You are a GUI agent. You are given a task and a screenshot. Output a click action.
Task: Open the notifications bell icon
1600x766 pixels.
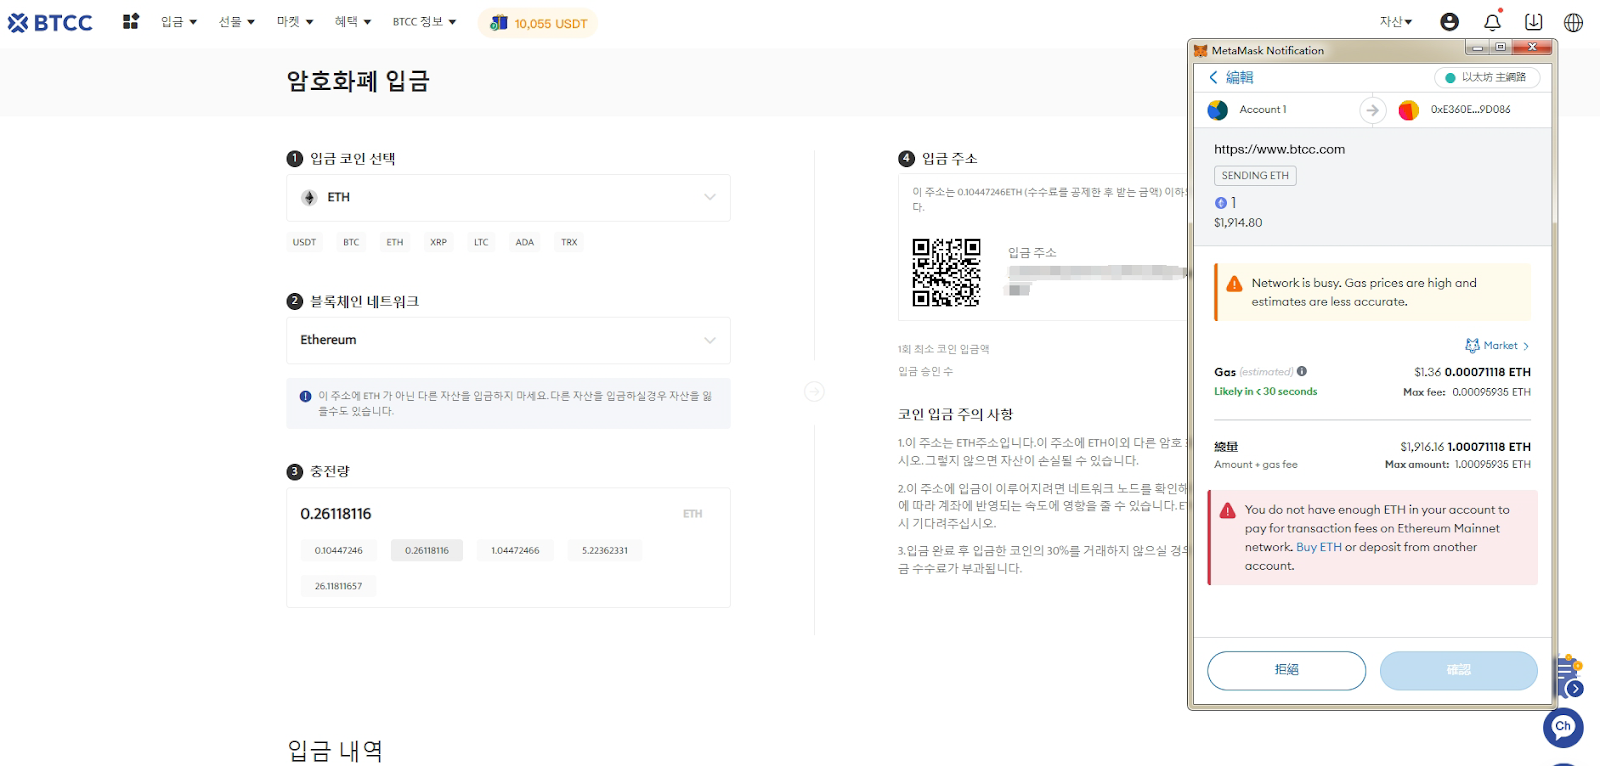1492,22
